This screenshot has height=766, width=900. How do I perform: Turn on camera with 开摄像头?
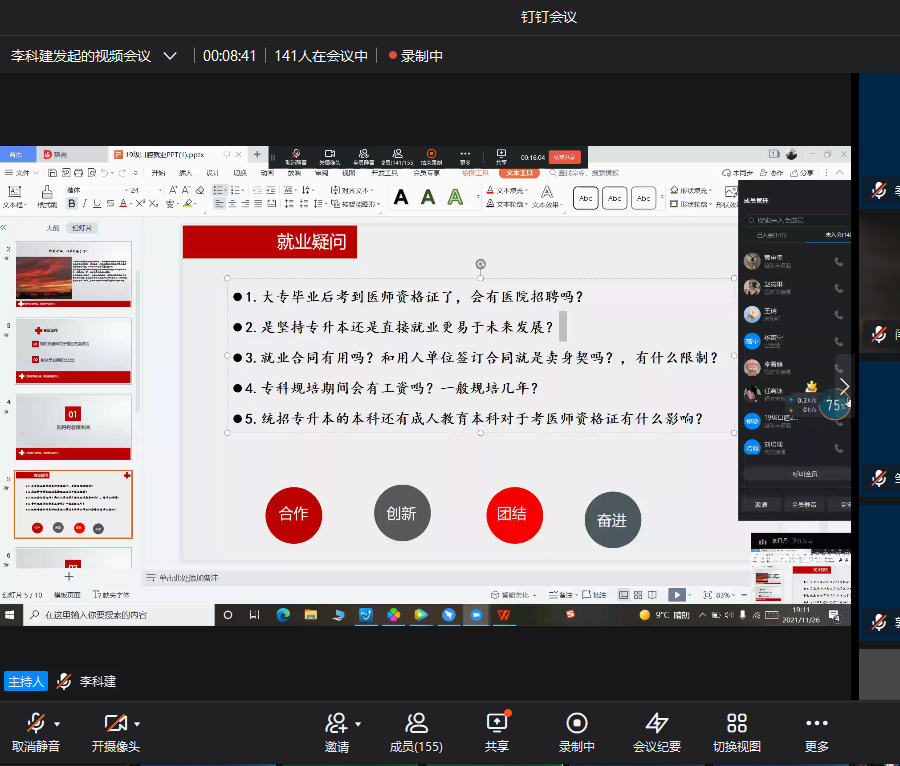coord(115,723)
